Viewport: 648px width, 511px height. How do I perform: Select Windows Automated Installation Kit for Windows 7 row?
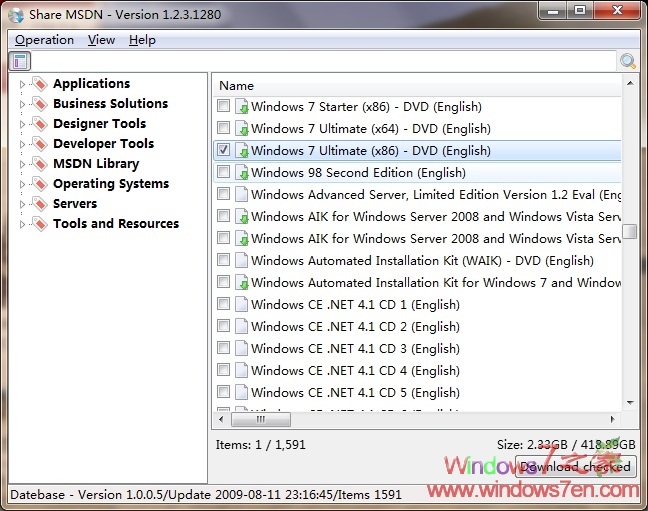click(417, 282)
